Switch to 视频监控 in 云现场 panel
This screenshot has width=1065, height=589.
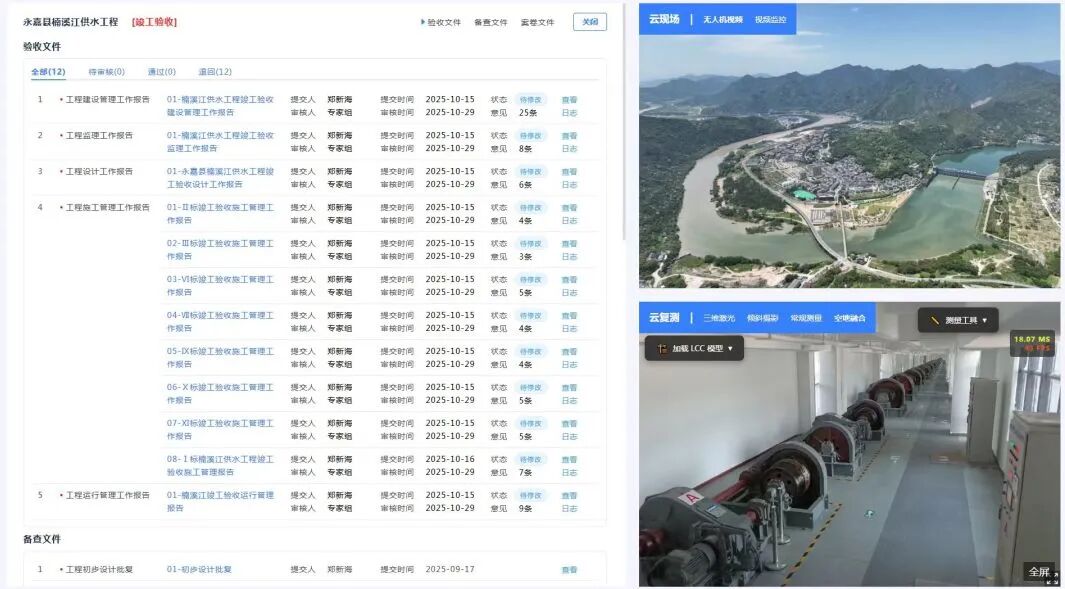(770, 19)
